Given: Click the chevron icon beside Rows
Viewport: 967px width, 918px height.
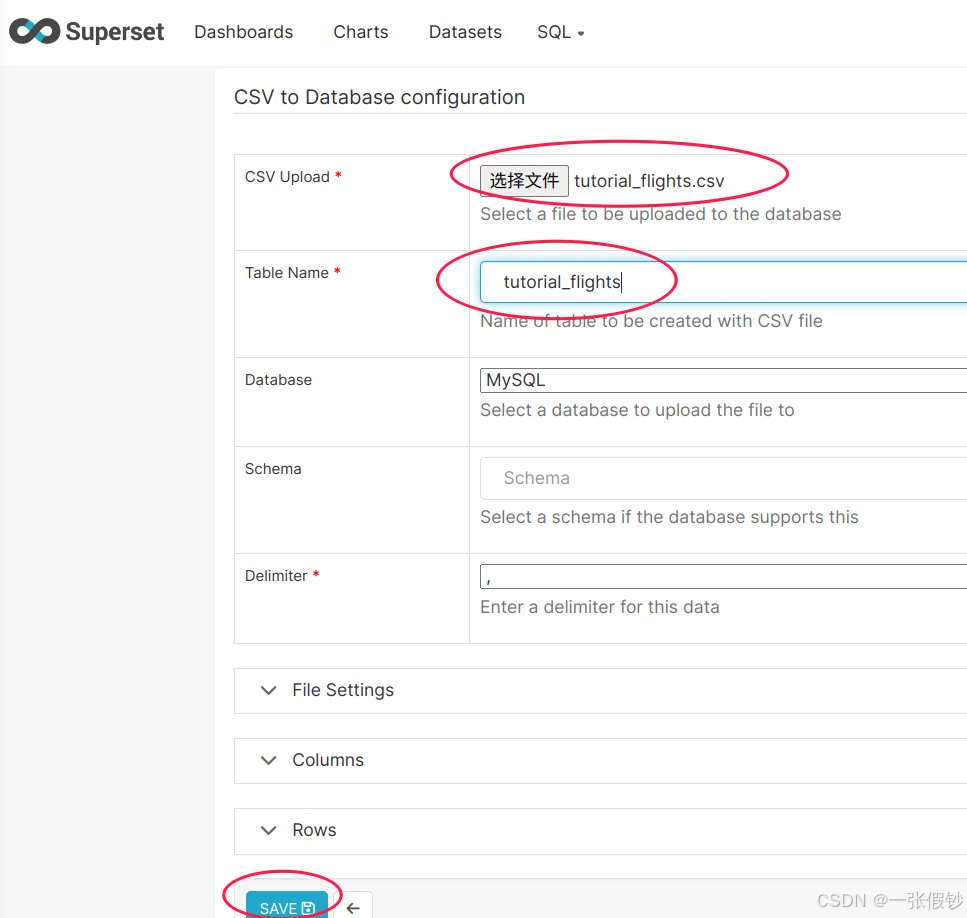Looking at the screenshot, I should (x=268, y=830).
